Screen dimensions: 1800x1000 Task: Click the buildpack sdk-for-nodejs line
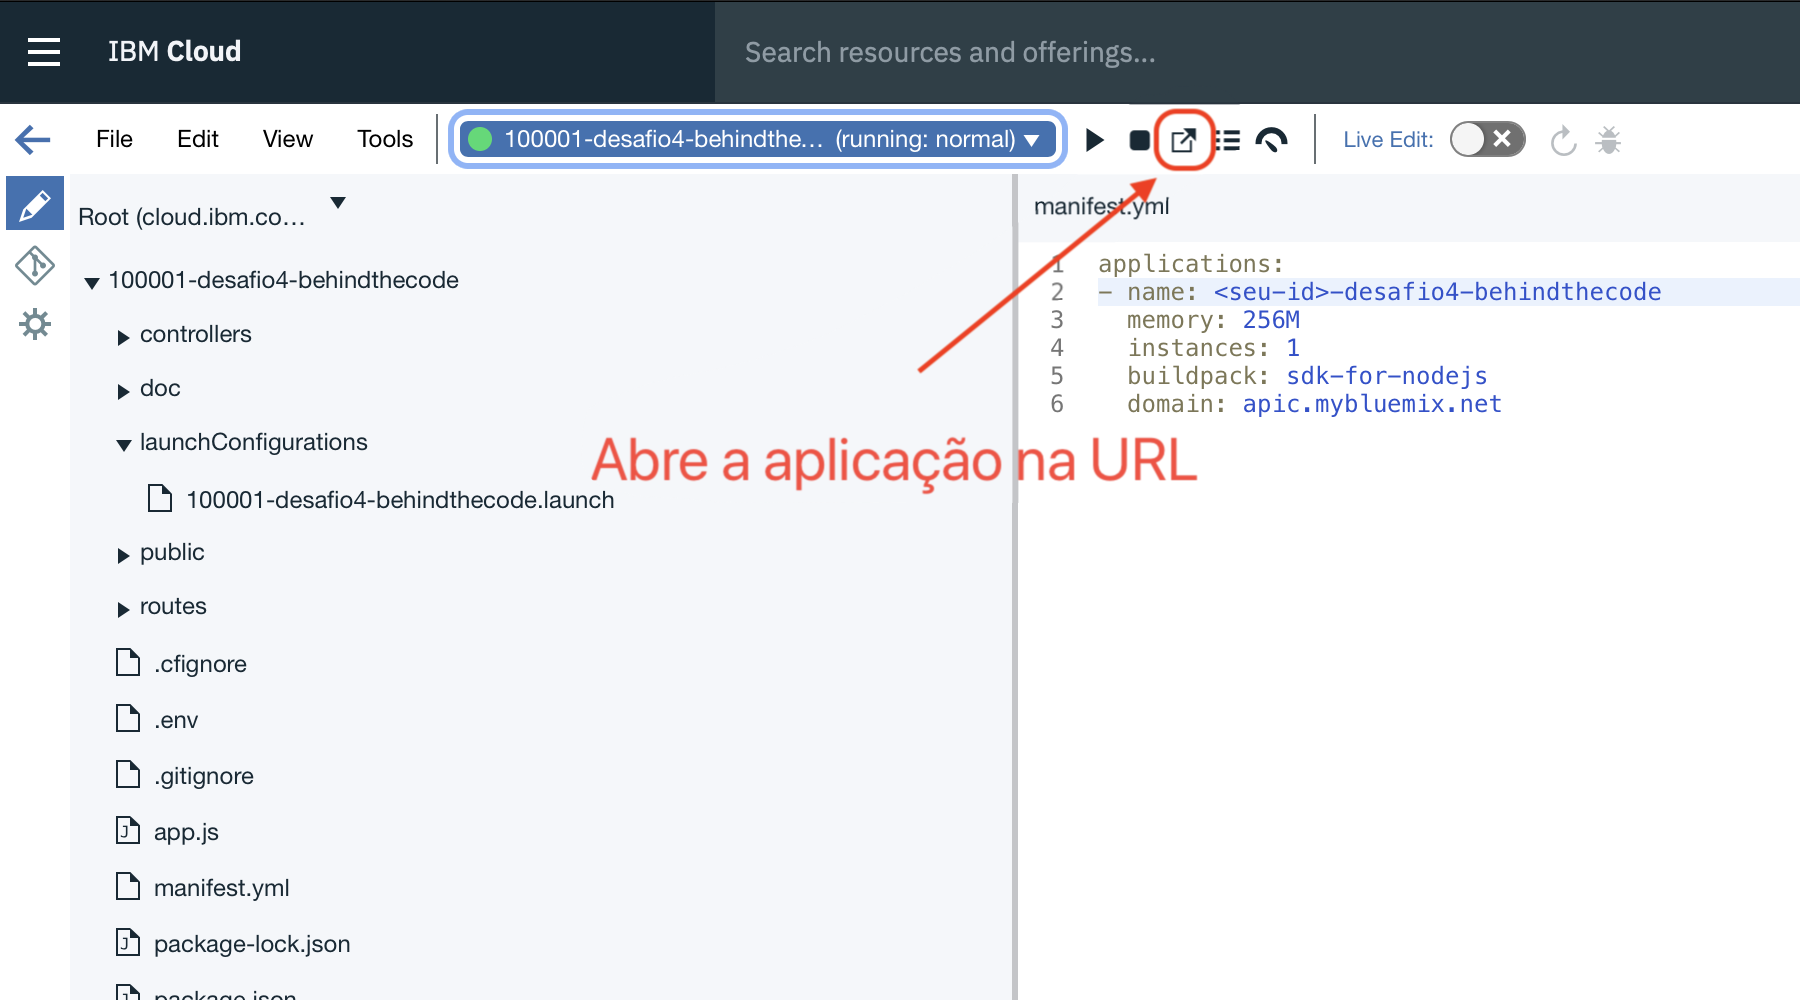[x=1307, y=376]
